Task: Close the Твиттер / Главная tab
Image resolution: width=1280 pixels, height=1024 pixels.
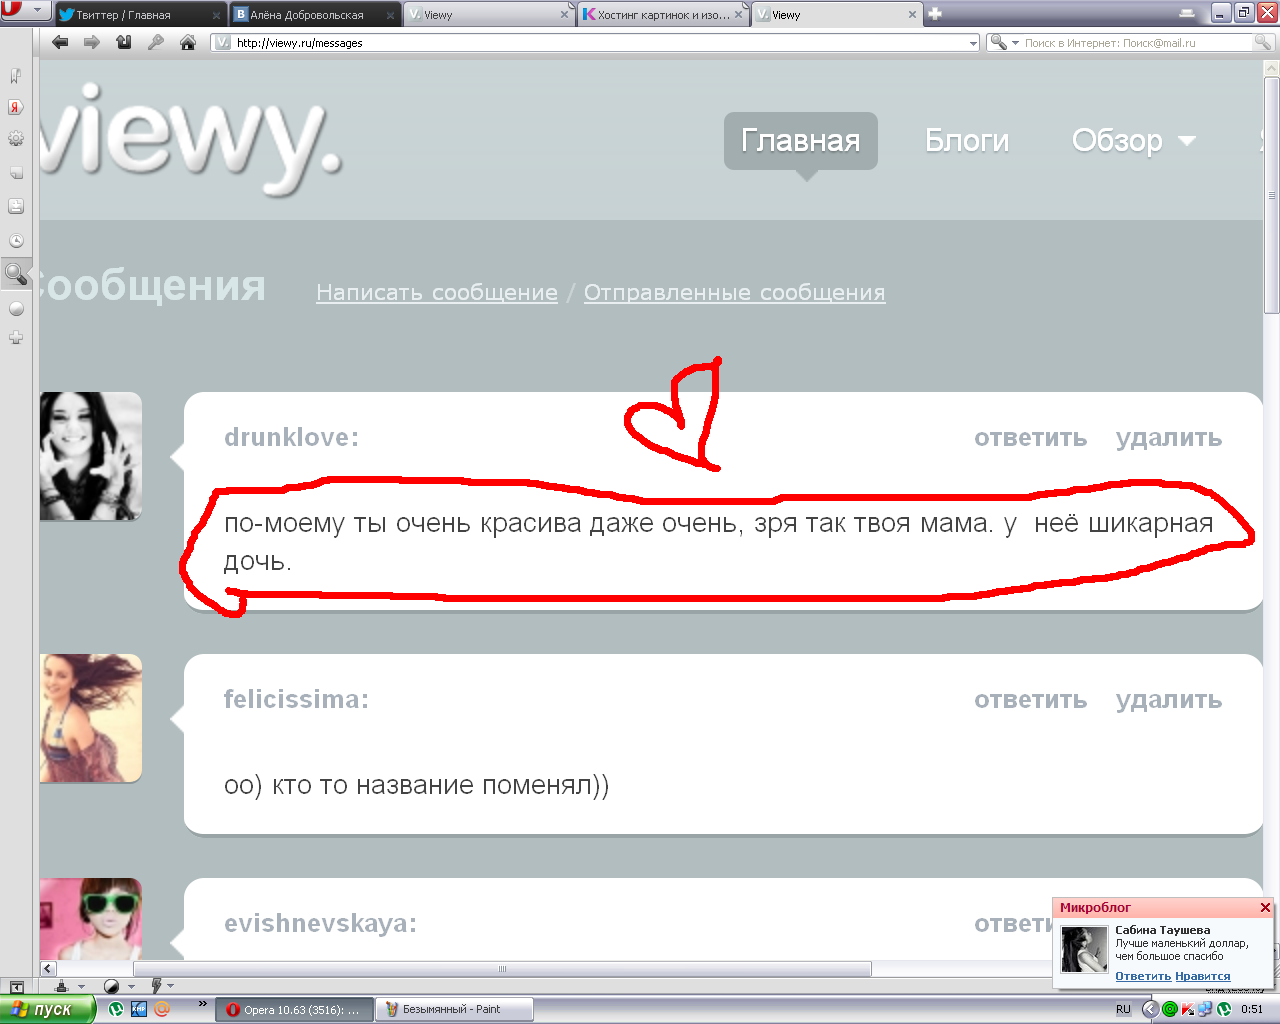Action: point(216,15)
